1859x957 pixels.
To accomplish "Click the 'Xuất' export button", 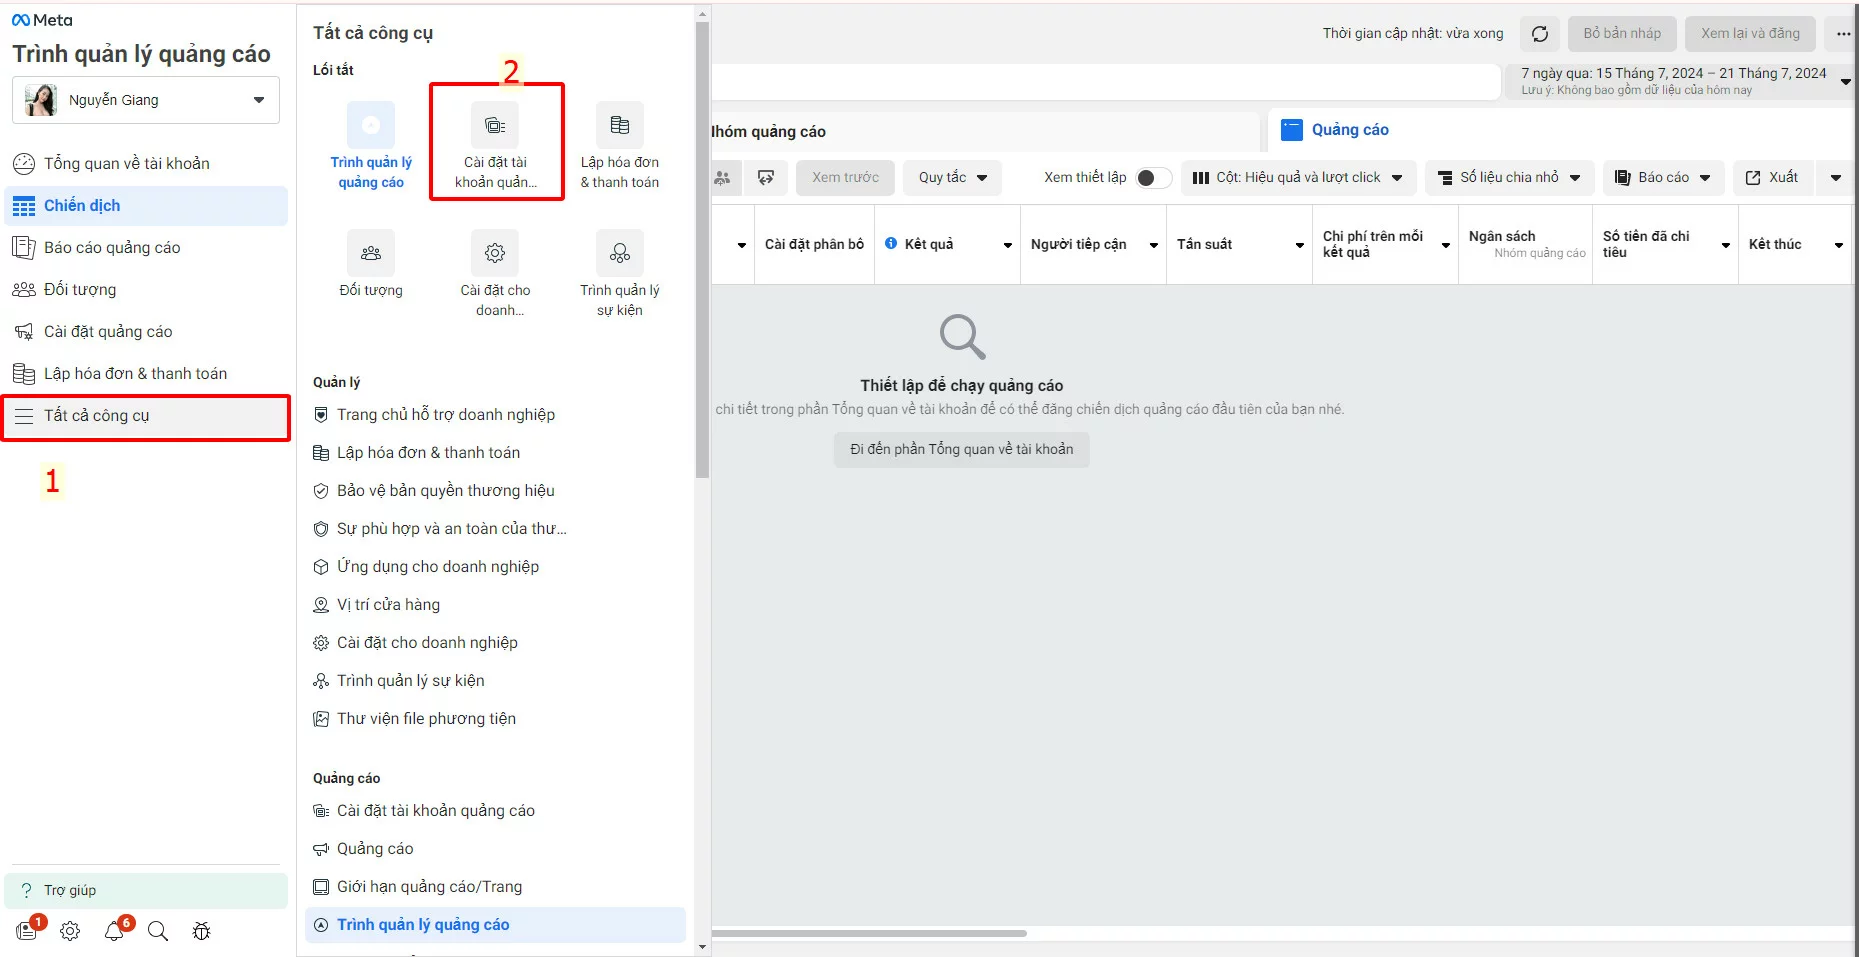I will point(1772,178).
